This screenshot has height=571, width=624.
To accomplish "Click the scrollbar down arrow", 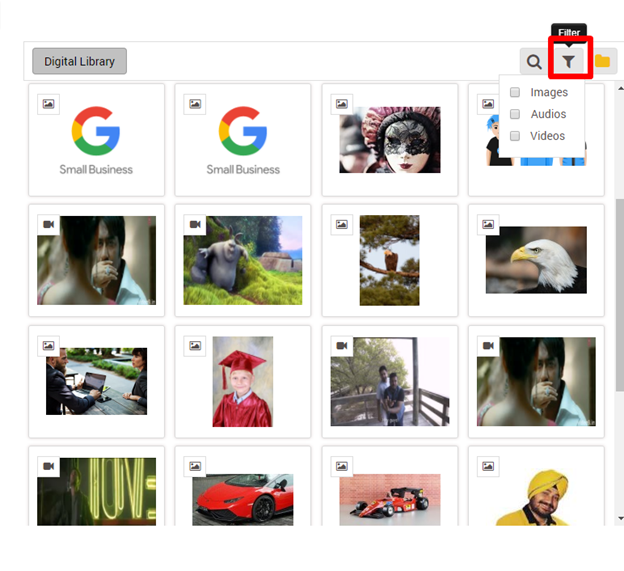I will 619,518.
